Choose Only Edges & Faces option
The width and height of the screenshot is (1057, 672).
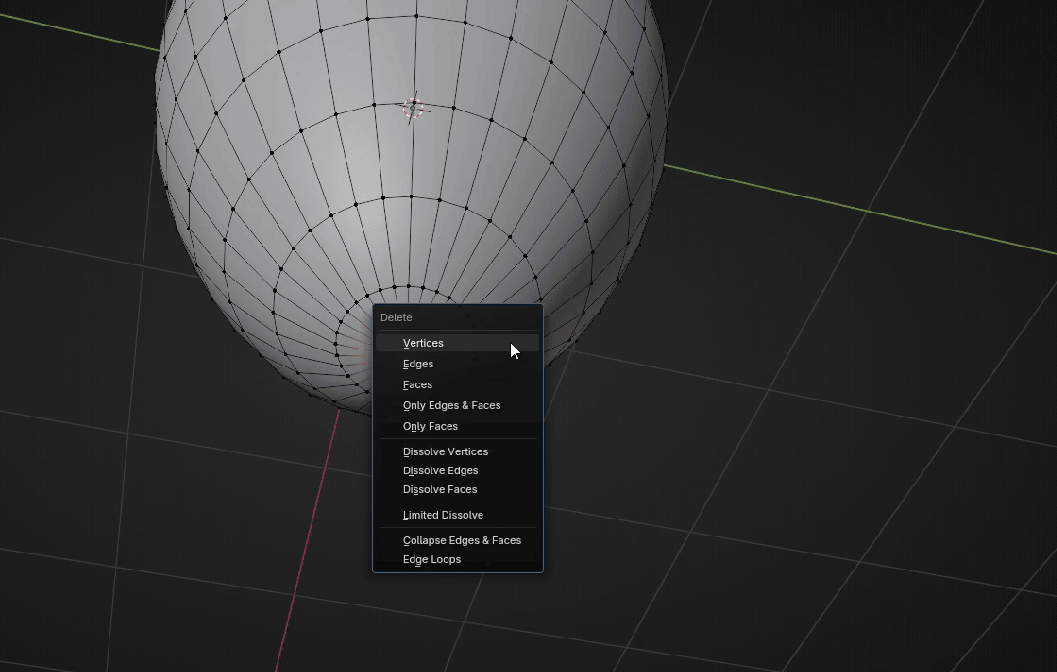click(x=451, y=406)
